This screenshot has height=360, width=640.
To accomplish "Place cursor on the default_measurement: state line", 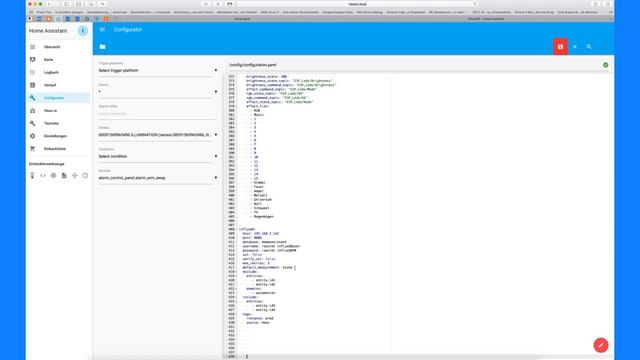I will 267,268.
